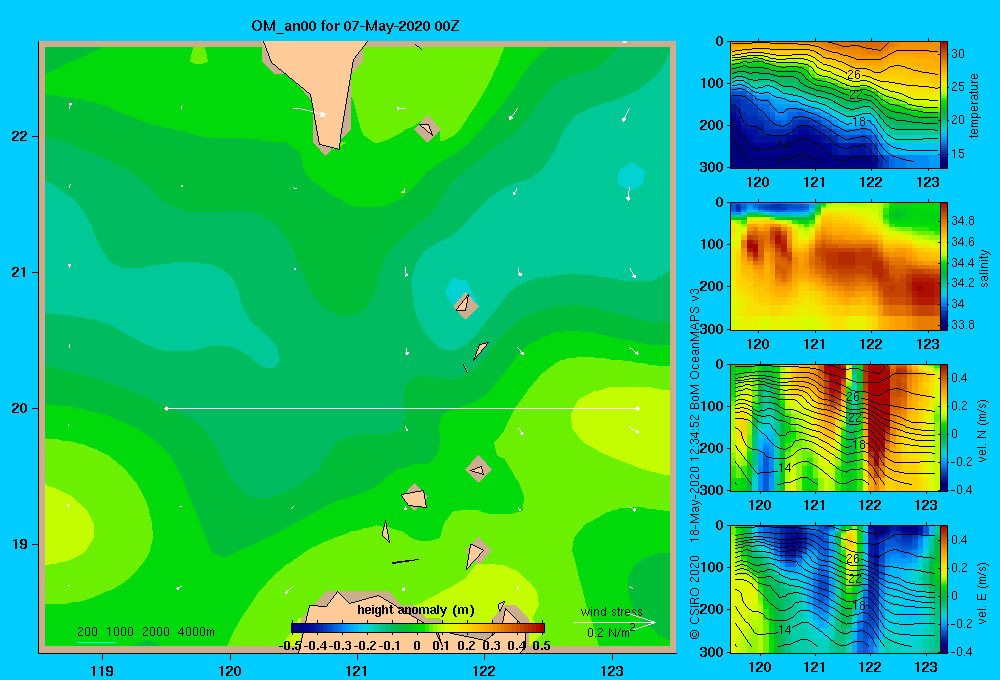Click depth label "100" on temperature plot
Viewport: 1000px width, 680px height.
(x=712, y=83)
